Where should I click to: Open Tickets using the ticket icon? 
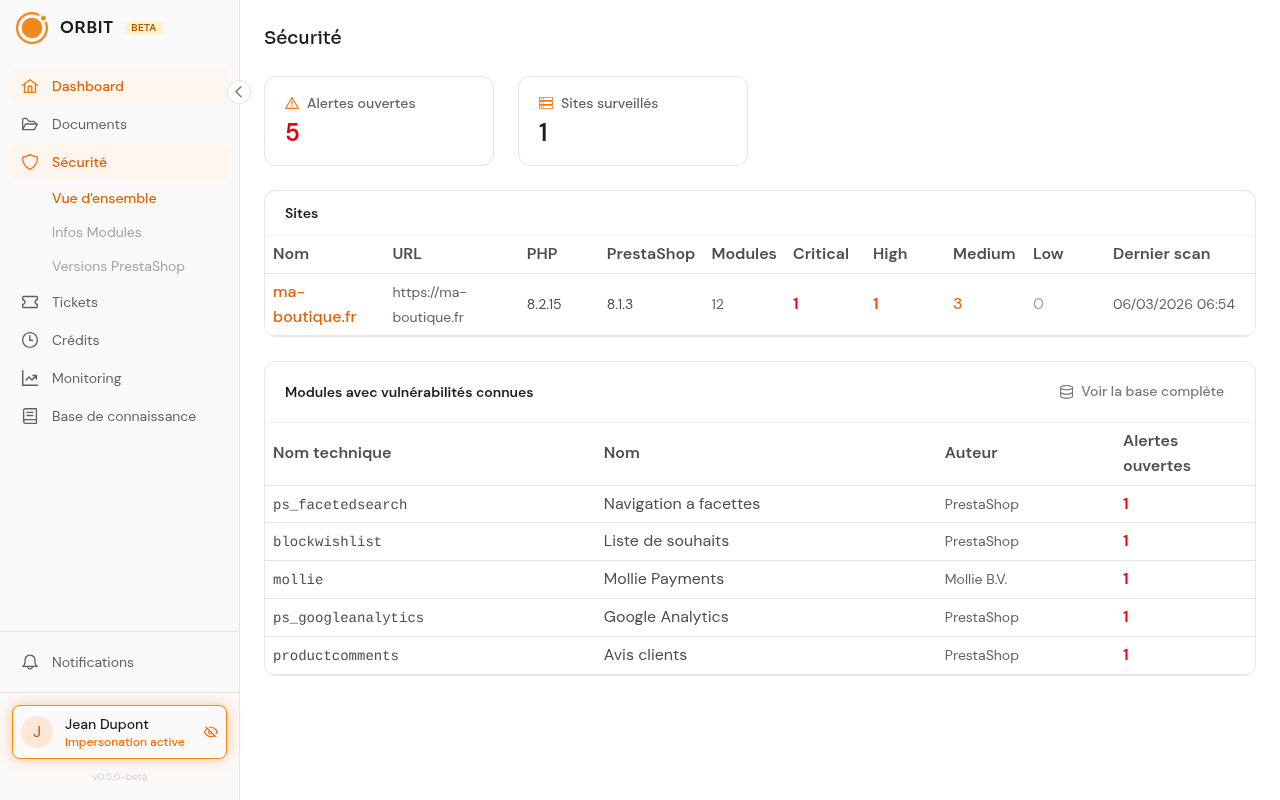pyautogui.click(x=30, y=302)
